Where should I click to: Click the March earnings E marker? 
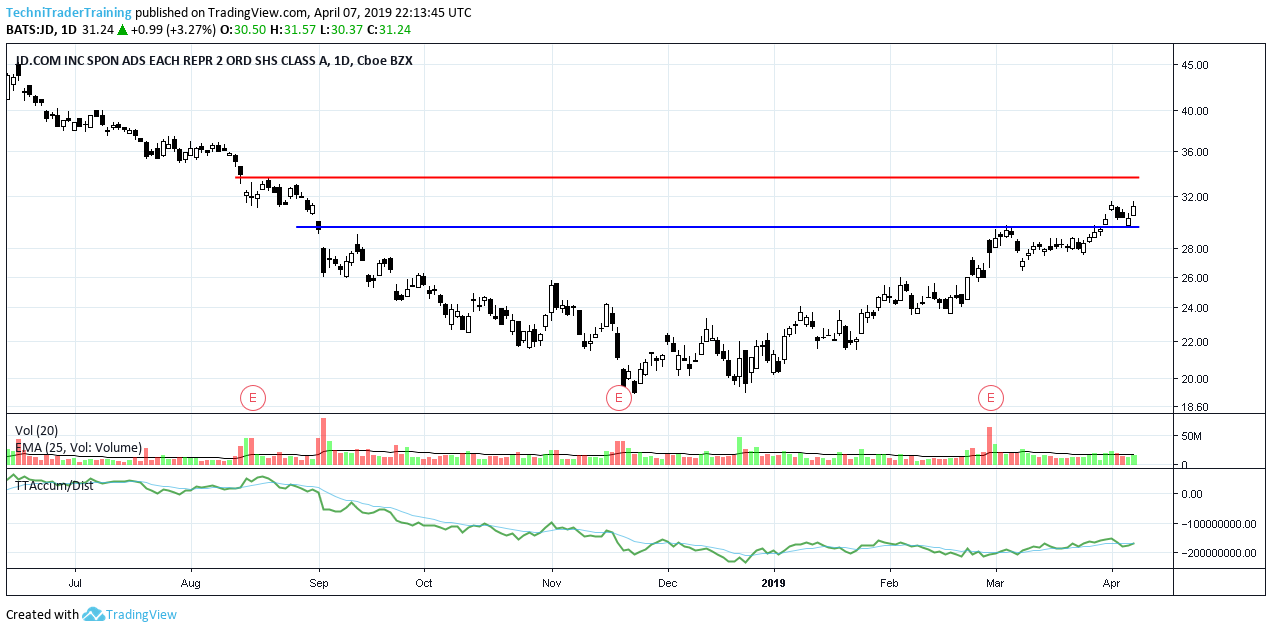tap(991, 398)
